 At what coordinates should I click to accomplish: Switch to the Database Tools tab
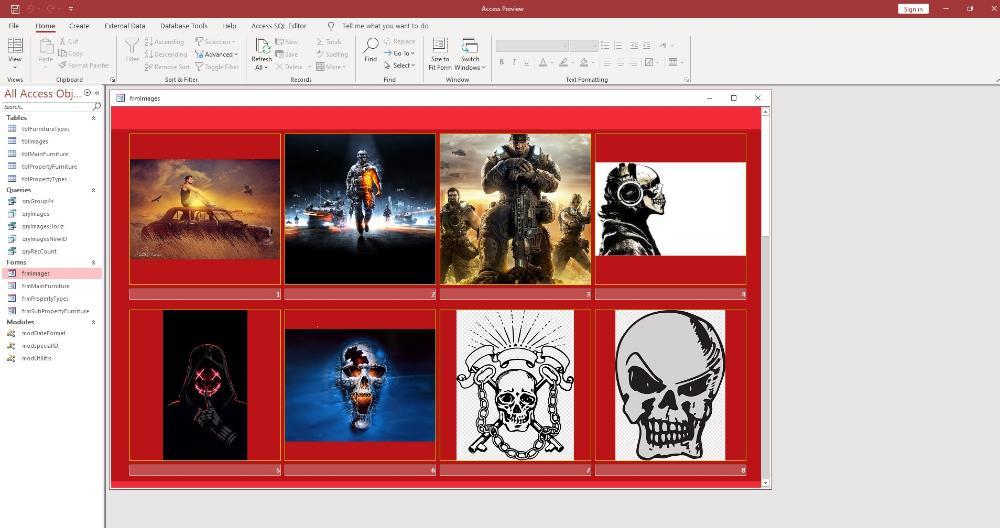click(184, 26)
